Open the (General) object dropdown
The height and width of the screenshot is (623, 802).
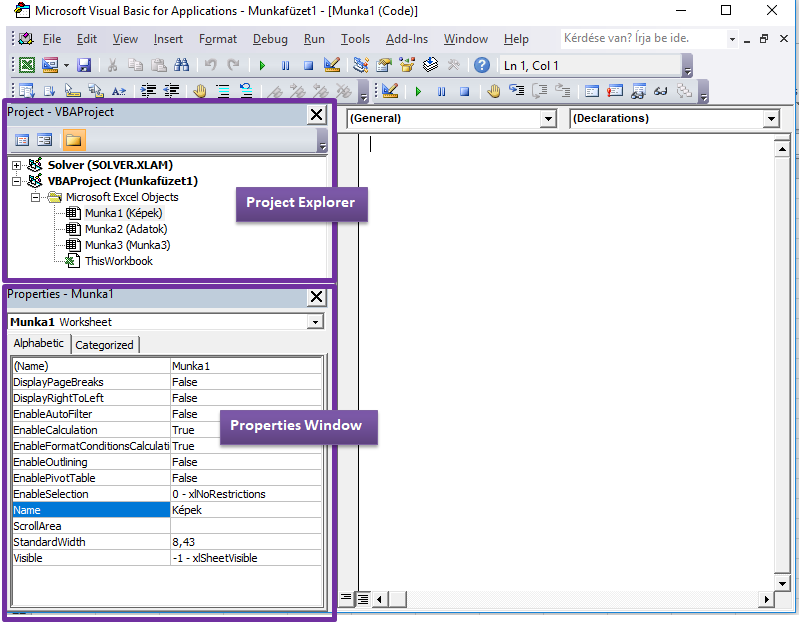(548, 119)
